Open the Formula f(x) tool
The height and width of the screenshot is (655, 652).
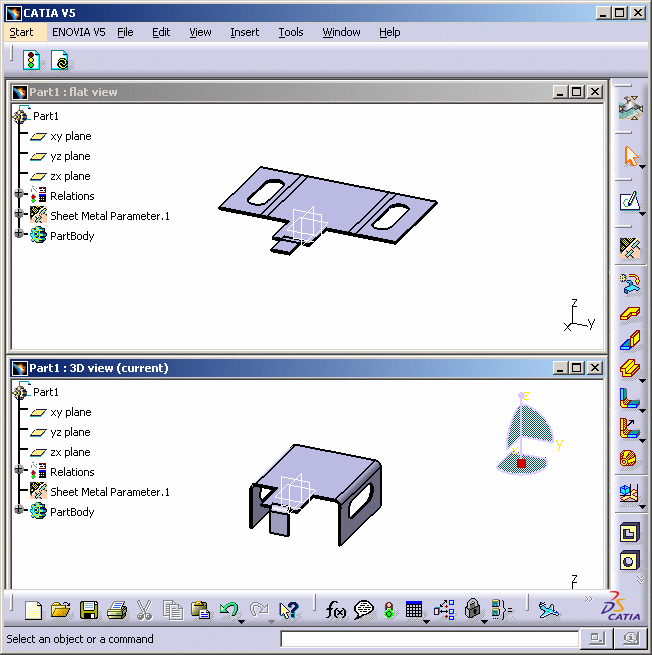pyautogui.click(x=336, y=609)
